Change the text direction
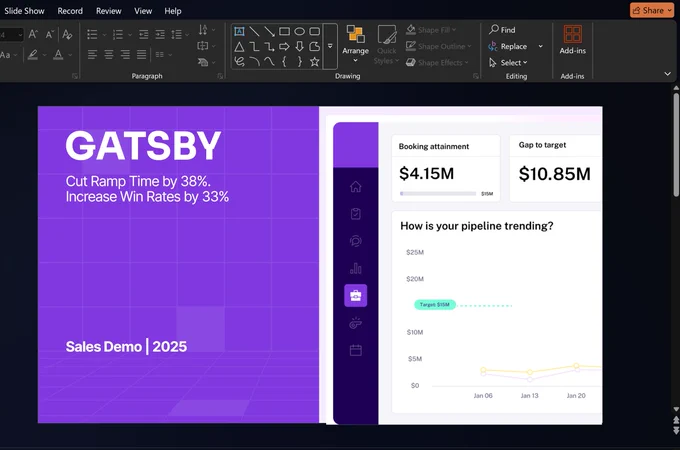The height and width of the screenshot is (450, 680). (206, 30)
